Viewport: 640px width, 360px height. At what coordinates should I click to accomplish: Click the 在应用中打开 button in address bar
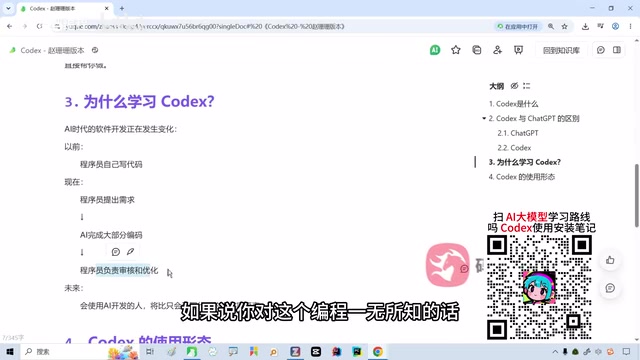[518, 26]
